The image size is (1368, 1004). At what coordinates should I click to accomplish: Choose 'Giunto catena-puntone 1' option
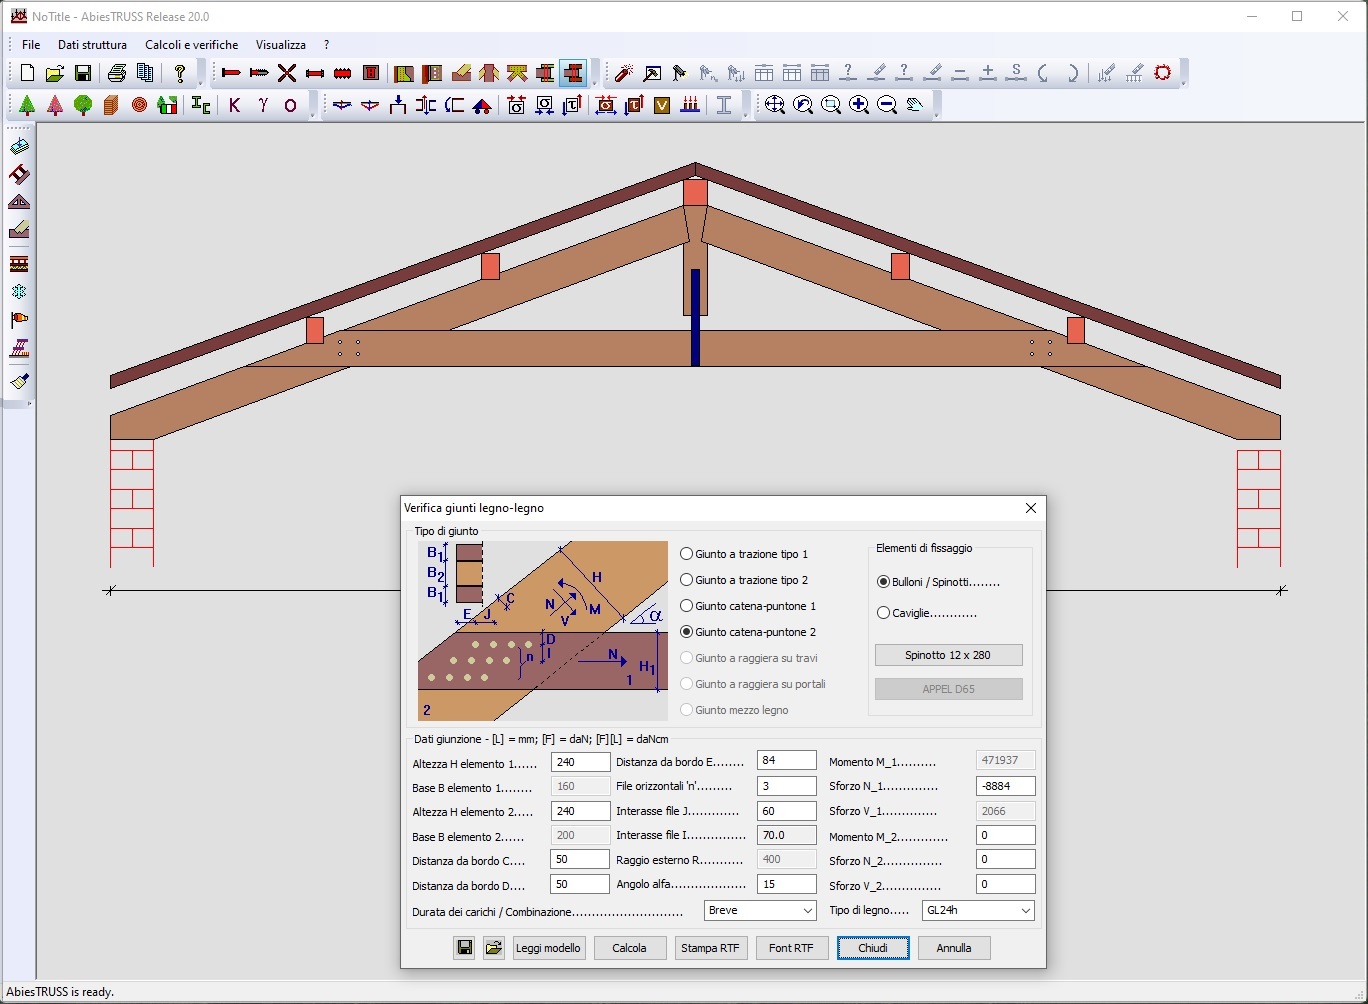click(748, 606)
